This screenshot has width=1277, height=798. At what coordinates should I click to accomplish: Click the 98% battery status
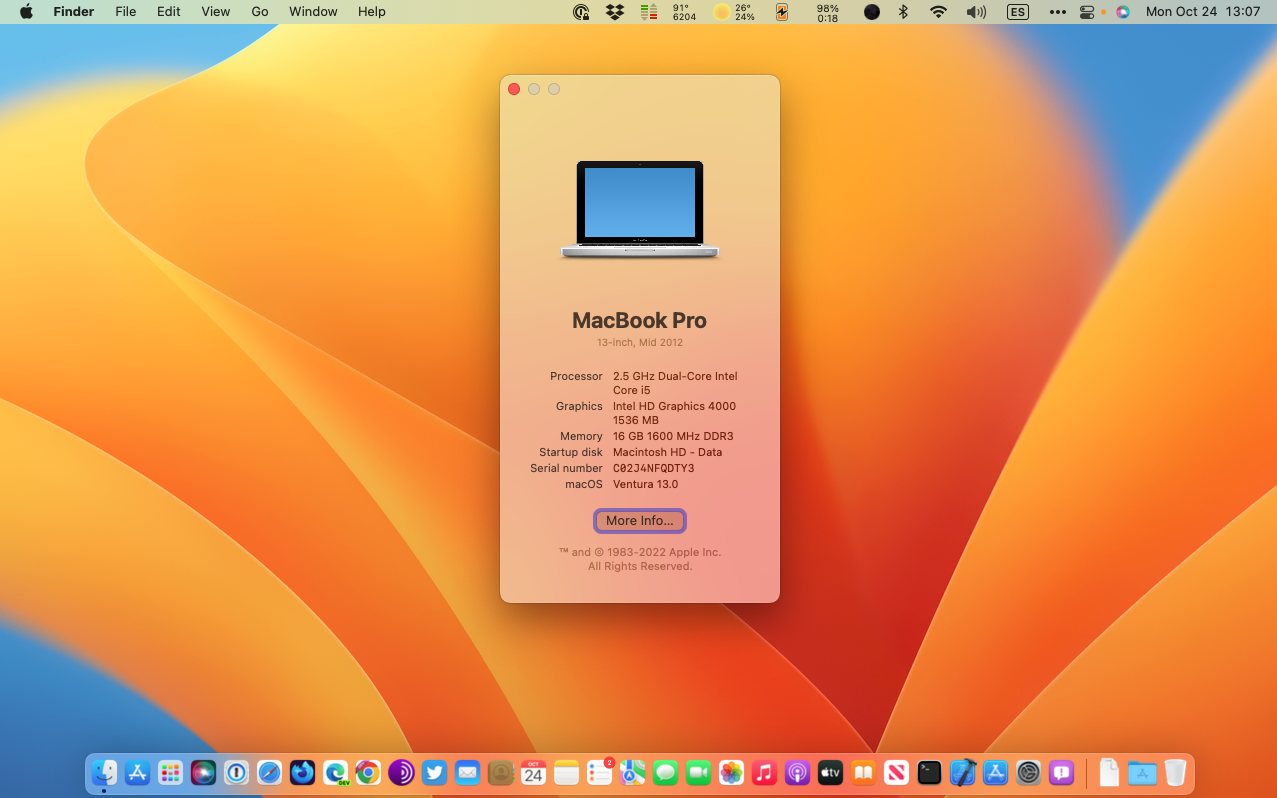[x=827, y=12]
